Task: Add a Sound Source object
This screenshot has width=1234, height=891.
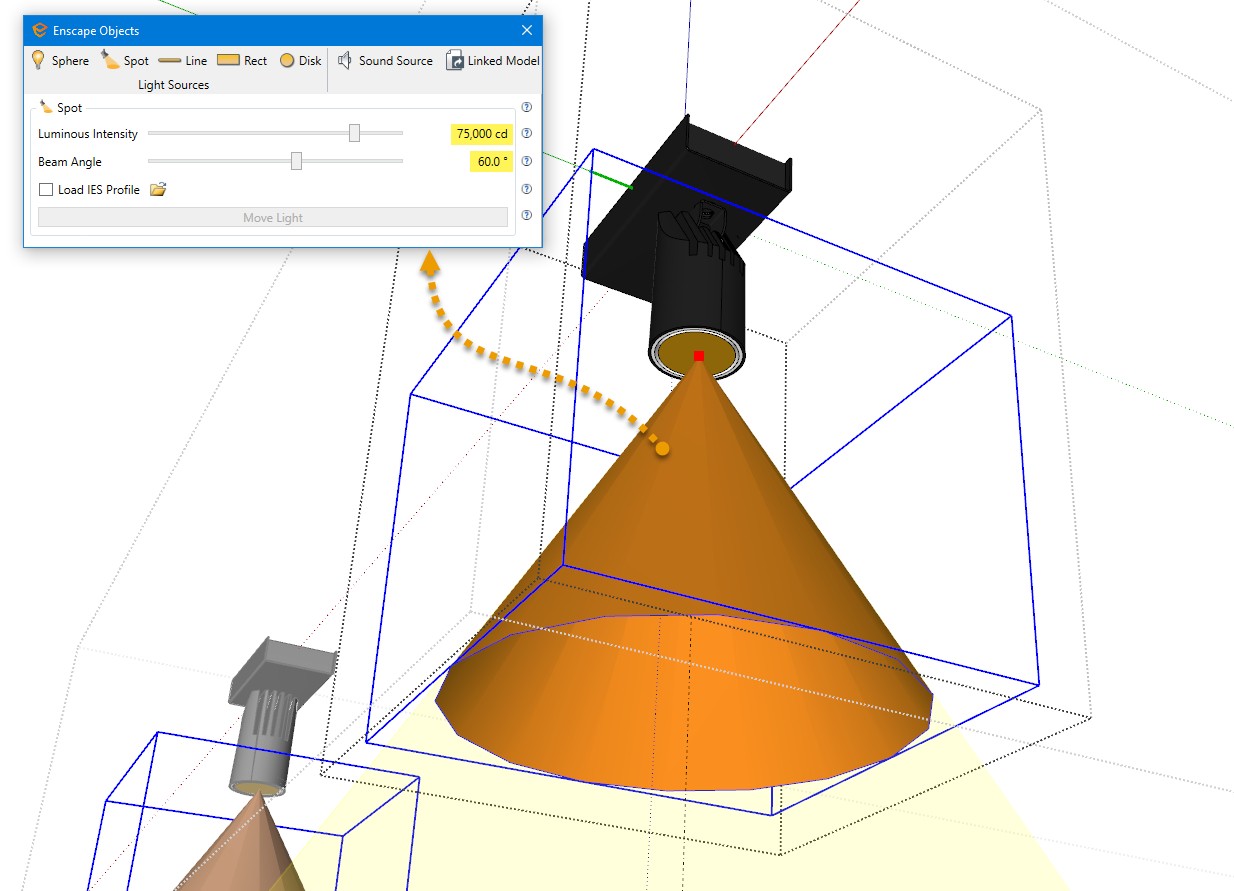Action: (x=385, y=61)
